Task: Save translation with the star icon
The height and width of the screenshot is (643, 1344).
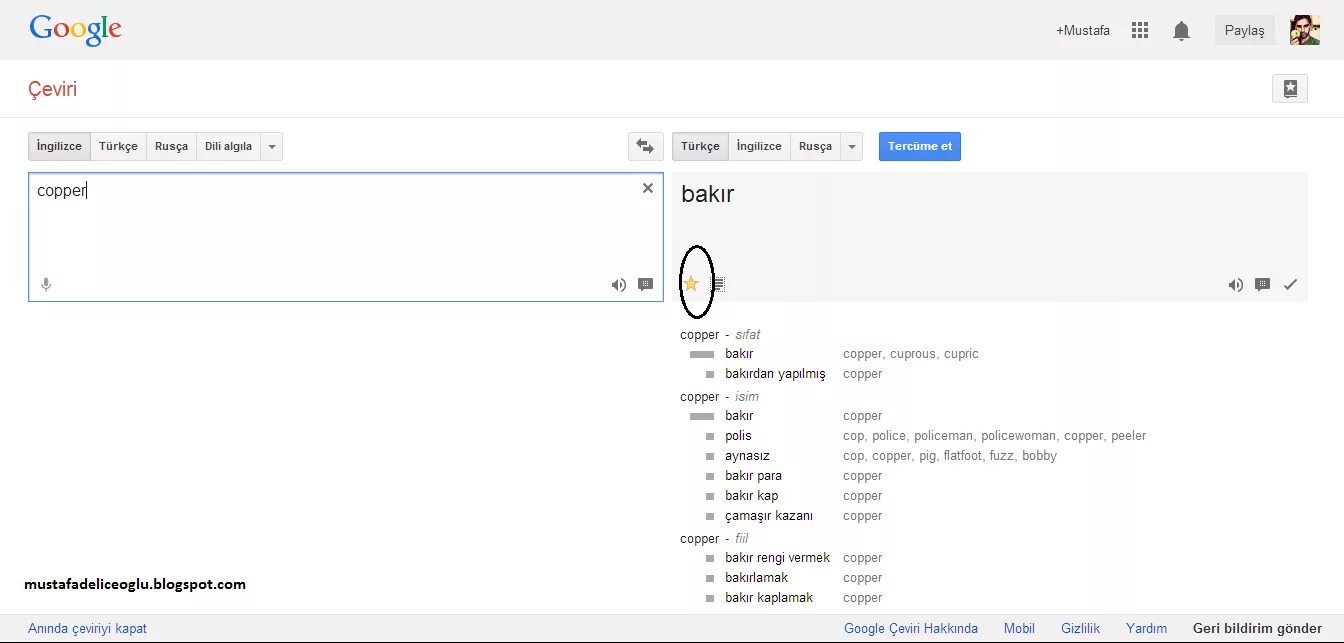Action: tap(691, 284)
